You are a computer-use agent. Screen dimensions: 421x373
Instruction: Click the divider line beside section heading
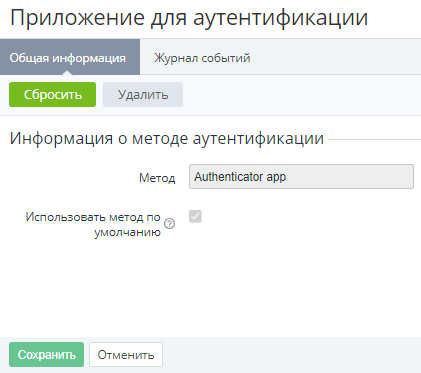(374, 139)
